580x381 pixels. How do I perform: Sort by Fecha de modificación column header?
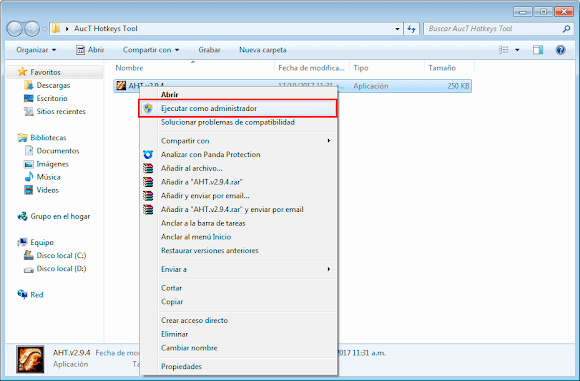click(312, 68)
